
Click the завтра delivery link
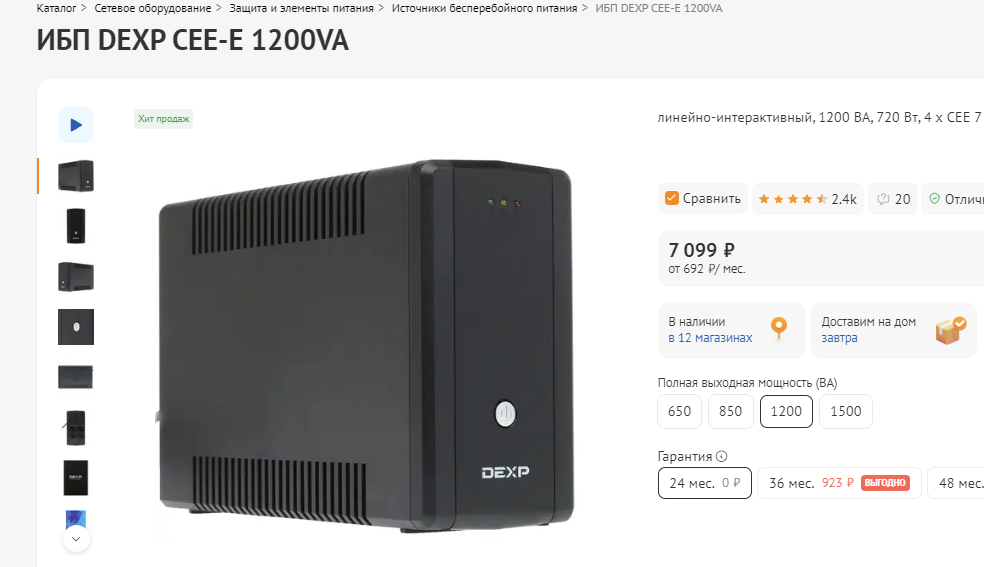coord(839,337)
